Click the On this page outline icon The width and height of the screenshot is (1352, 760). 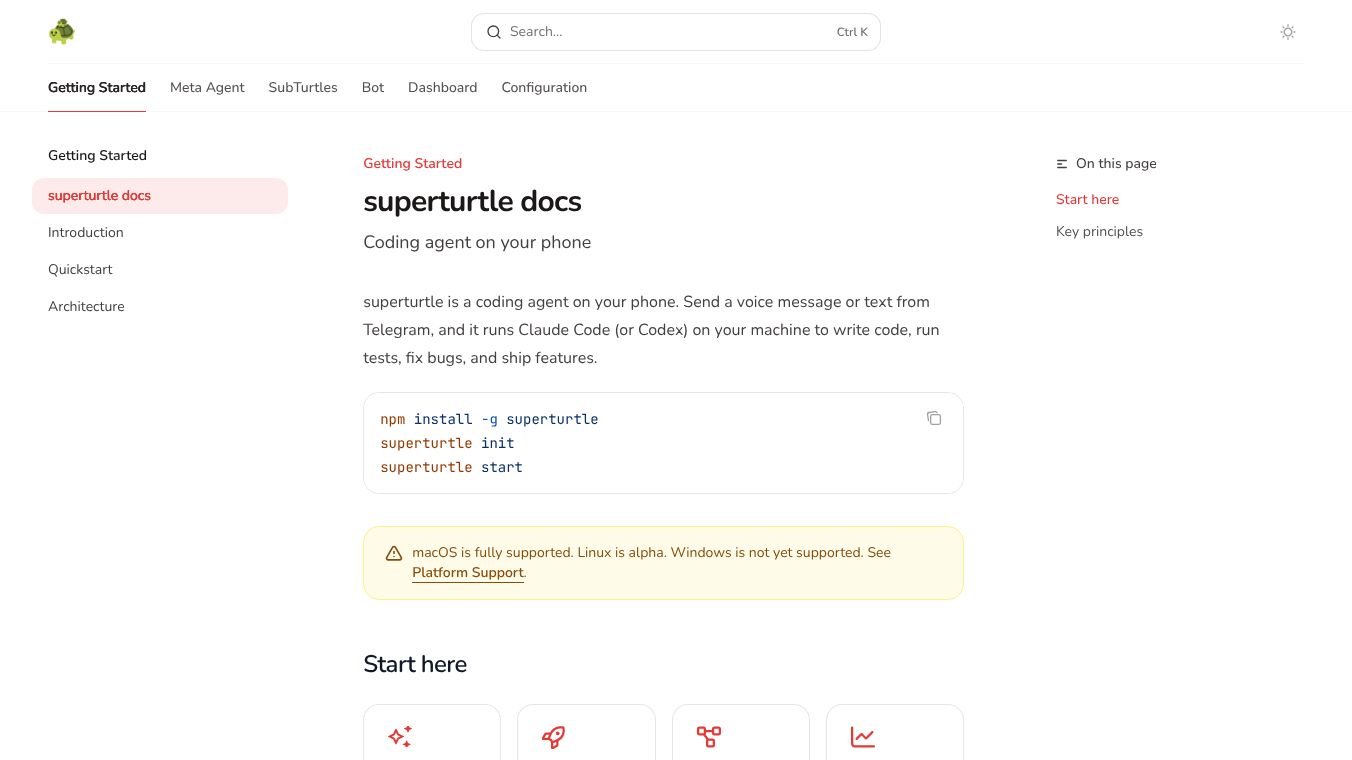click(x=1062, y=164)
